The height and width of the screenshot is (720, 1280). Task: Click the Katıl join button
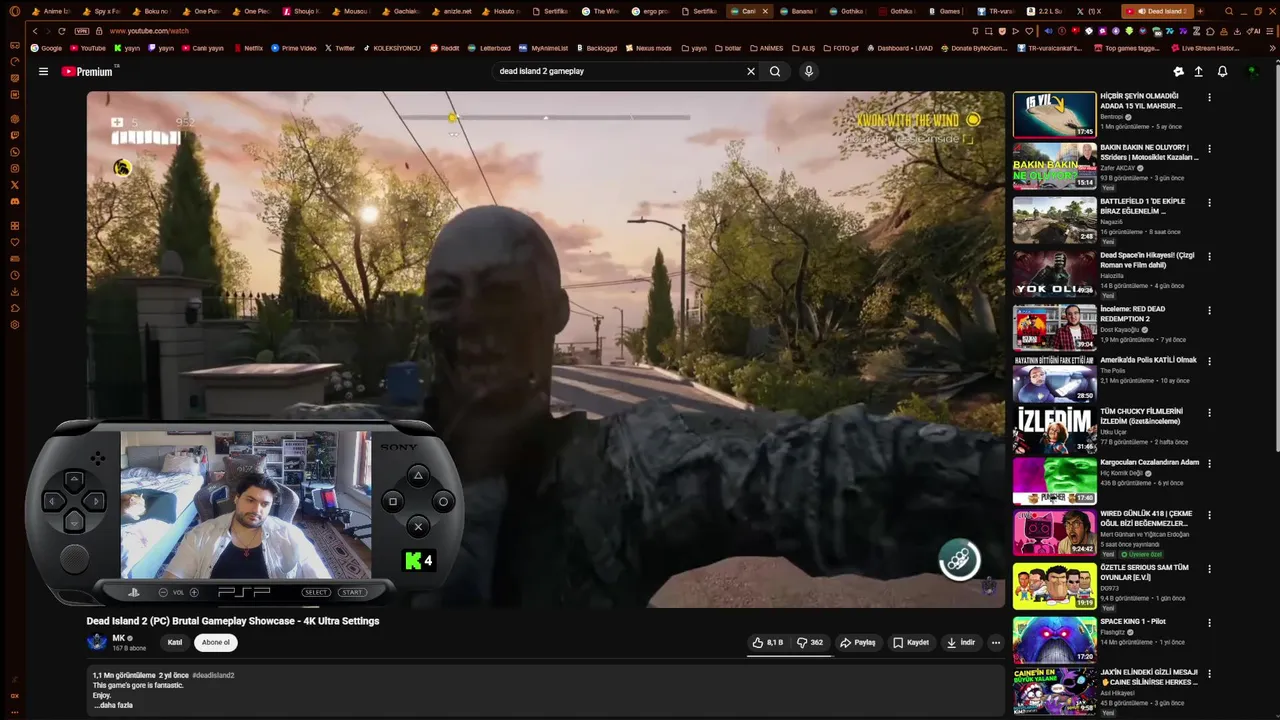(175, 643)
